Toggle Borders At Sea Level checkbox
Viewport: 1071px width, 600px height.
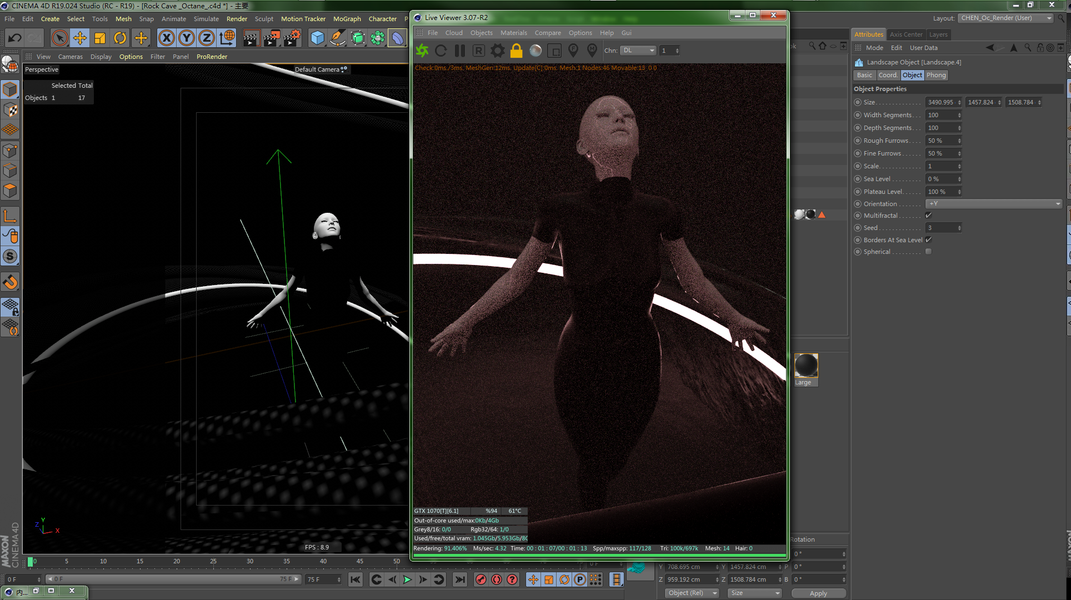[928, 240]
